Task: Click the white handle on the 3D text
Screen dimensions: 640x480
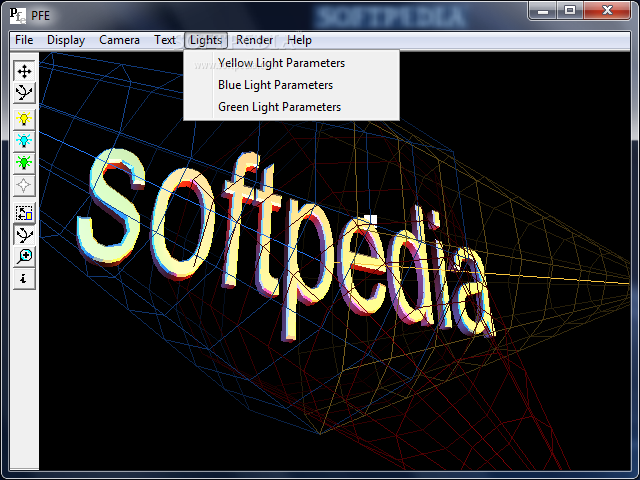Action: click(372, 220)
